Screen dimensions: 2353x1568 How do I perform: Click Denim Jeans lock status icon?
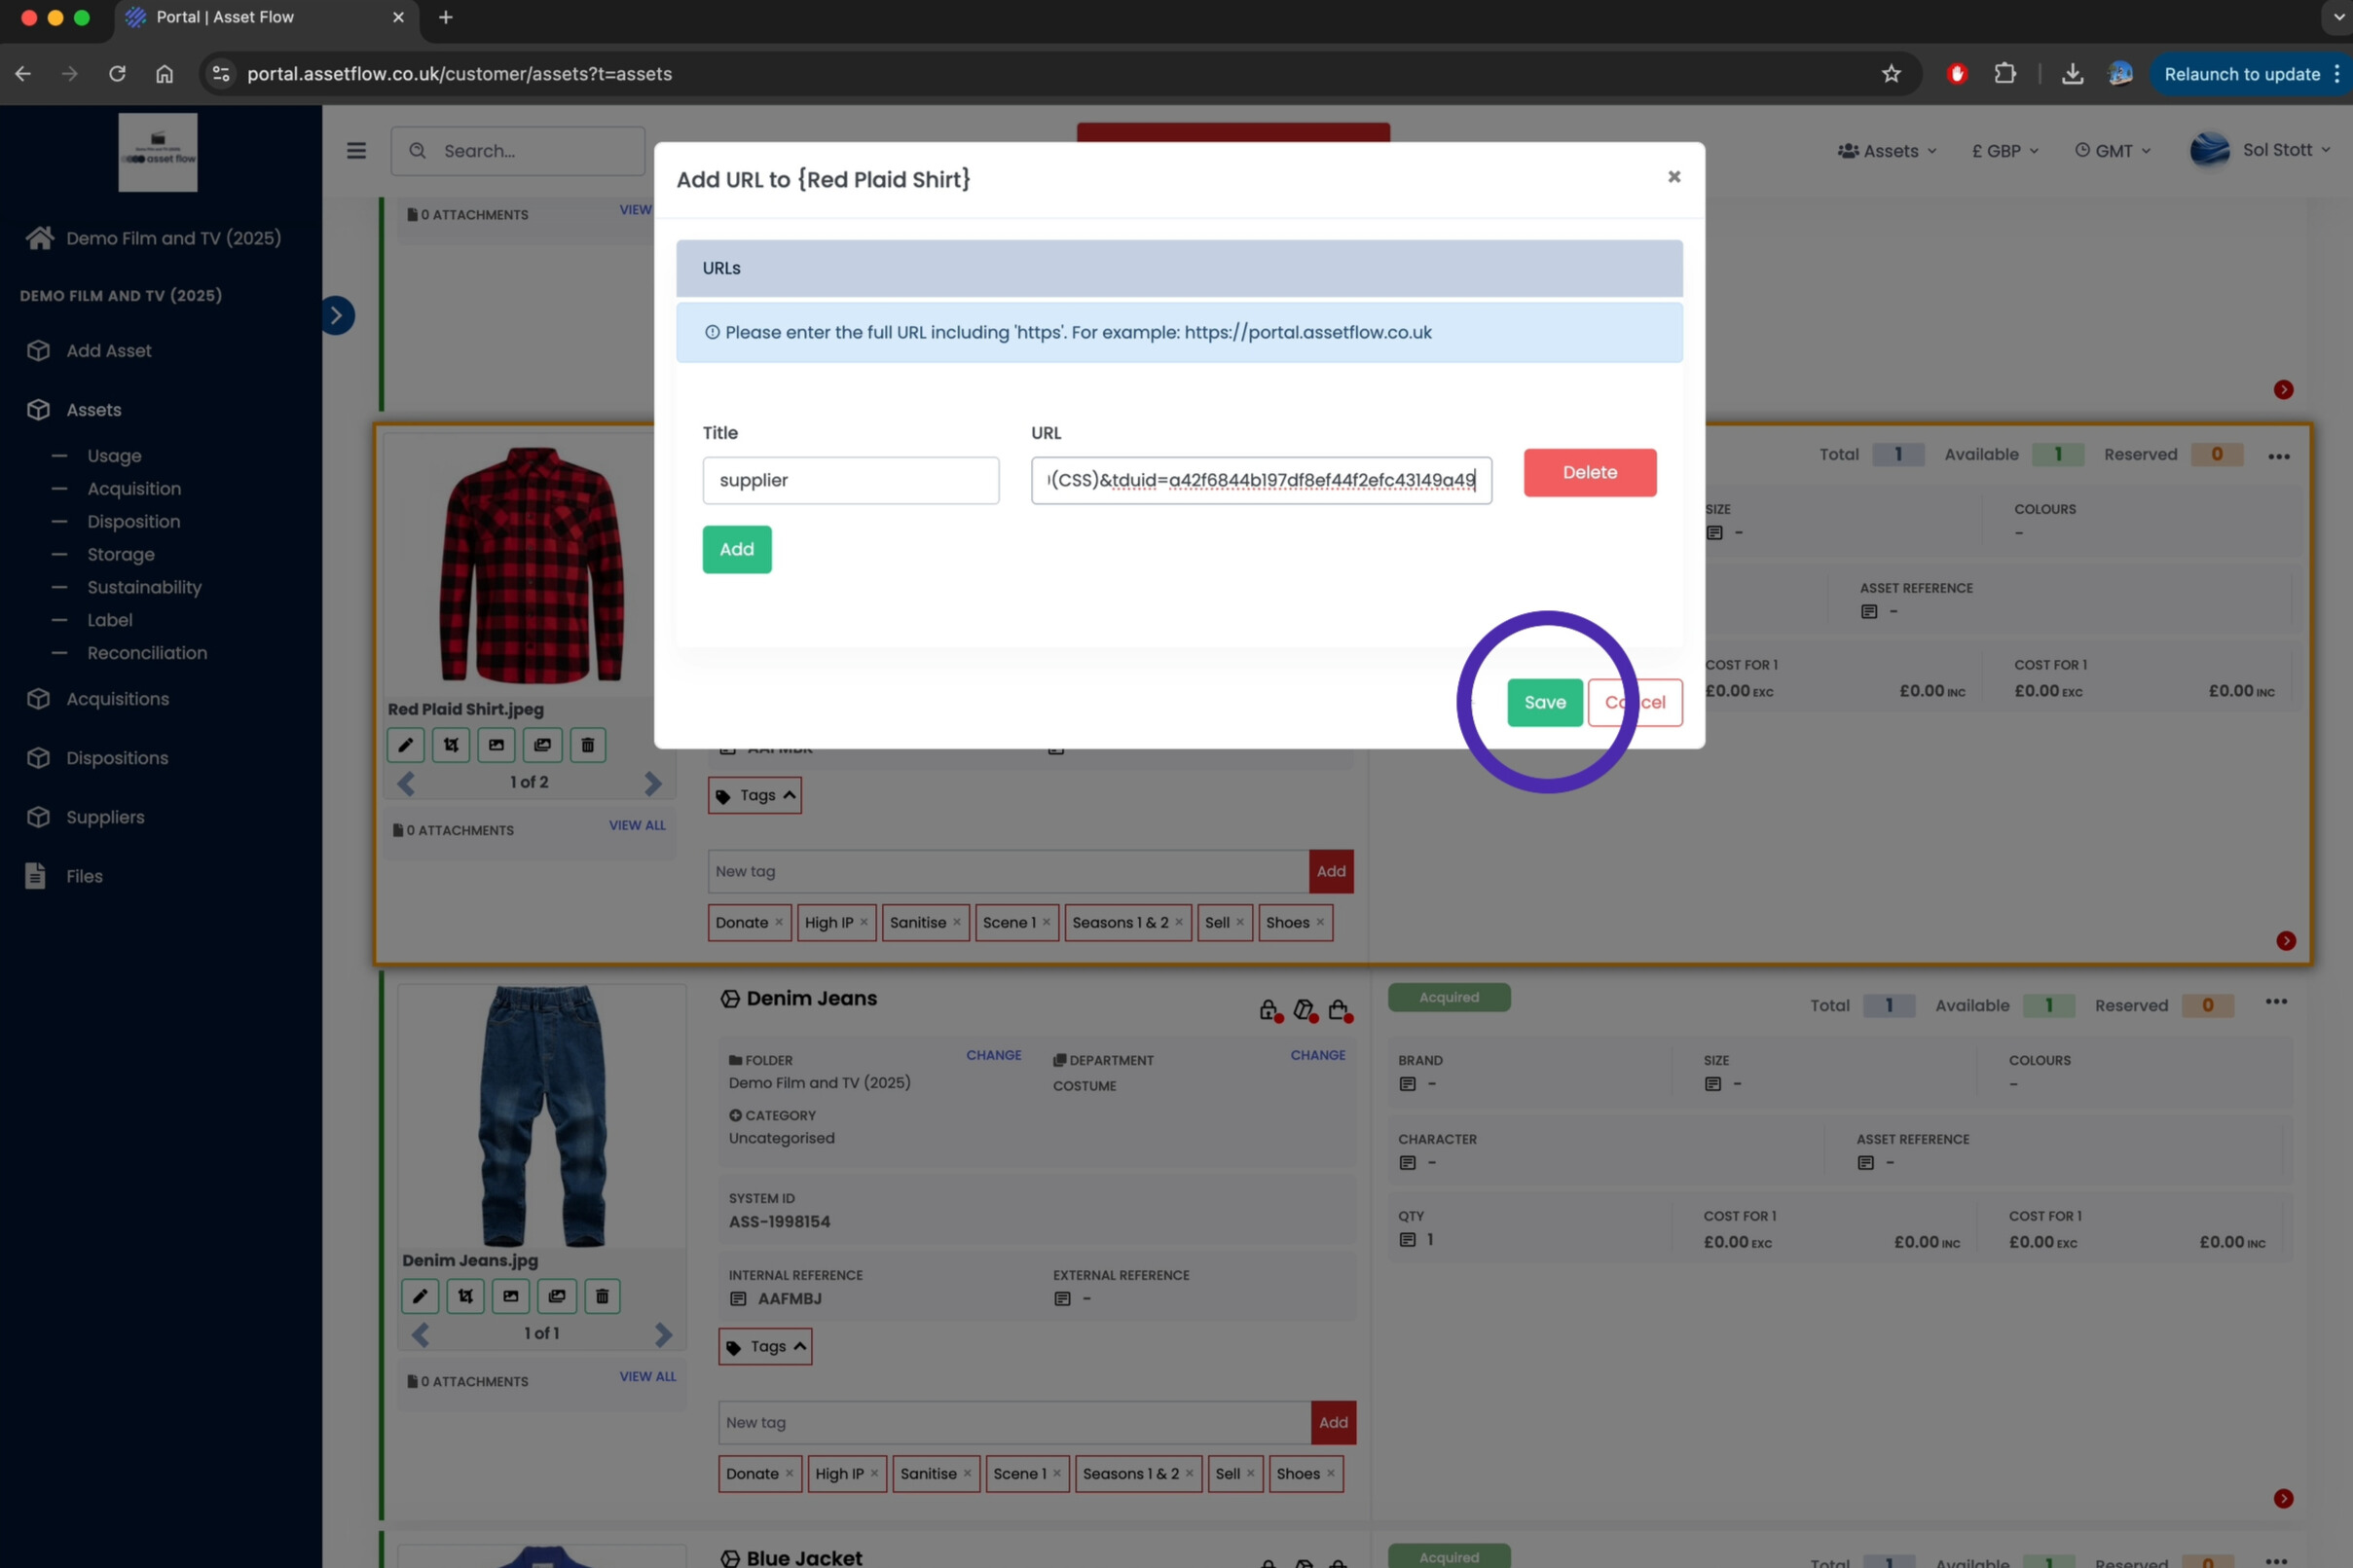tap(1269, 1010)
